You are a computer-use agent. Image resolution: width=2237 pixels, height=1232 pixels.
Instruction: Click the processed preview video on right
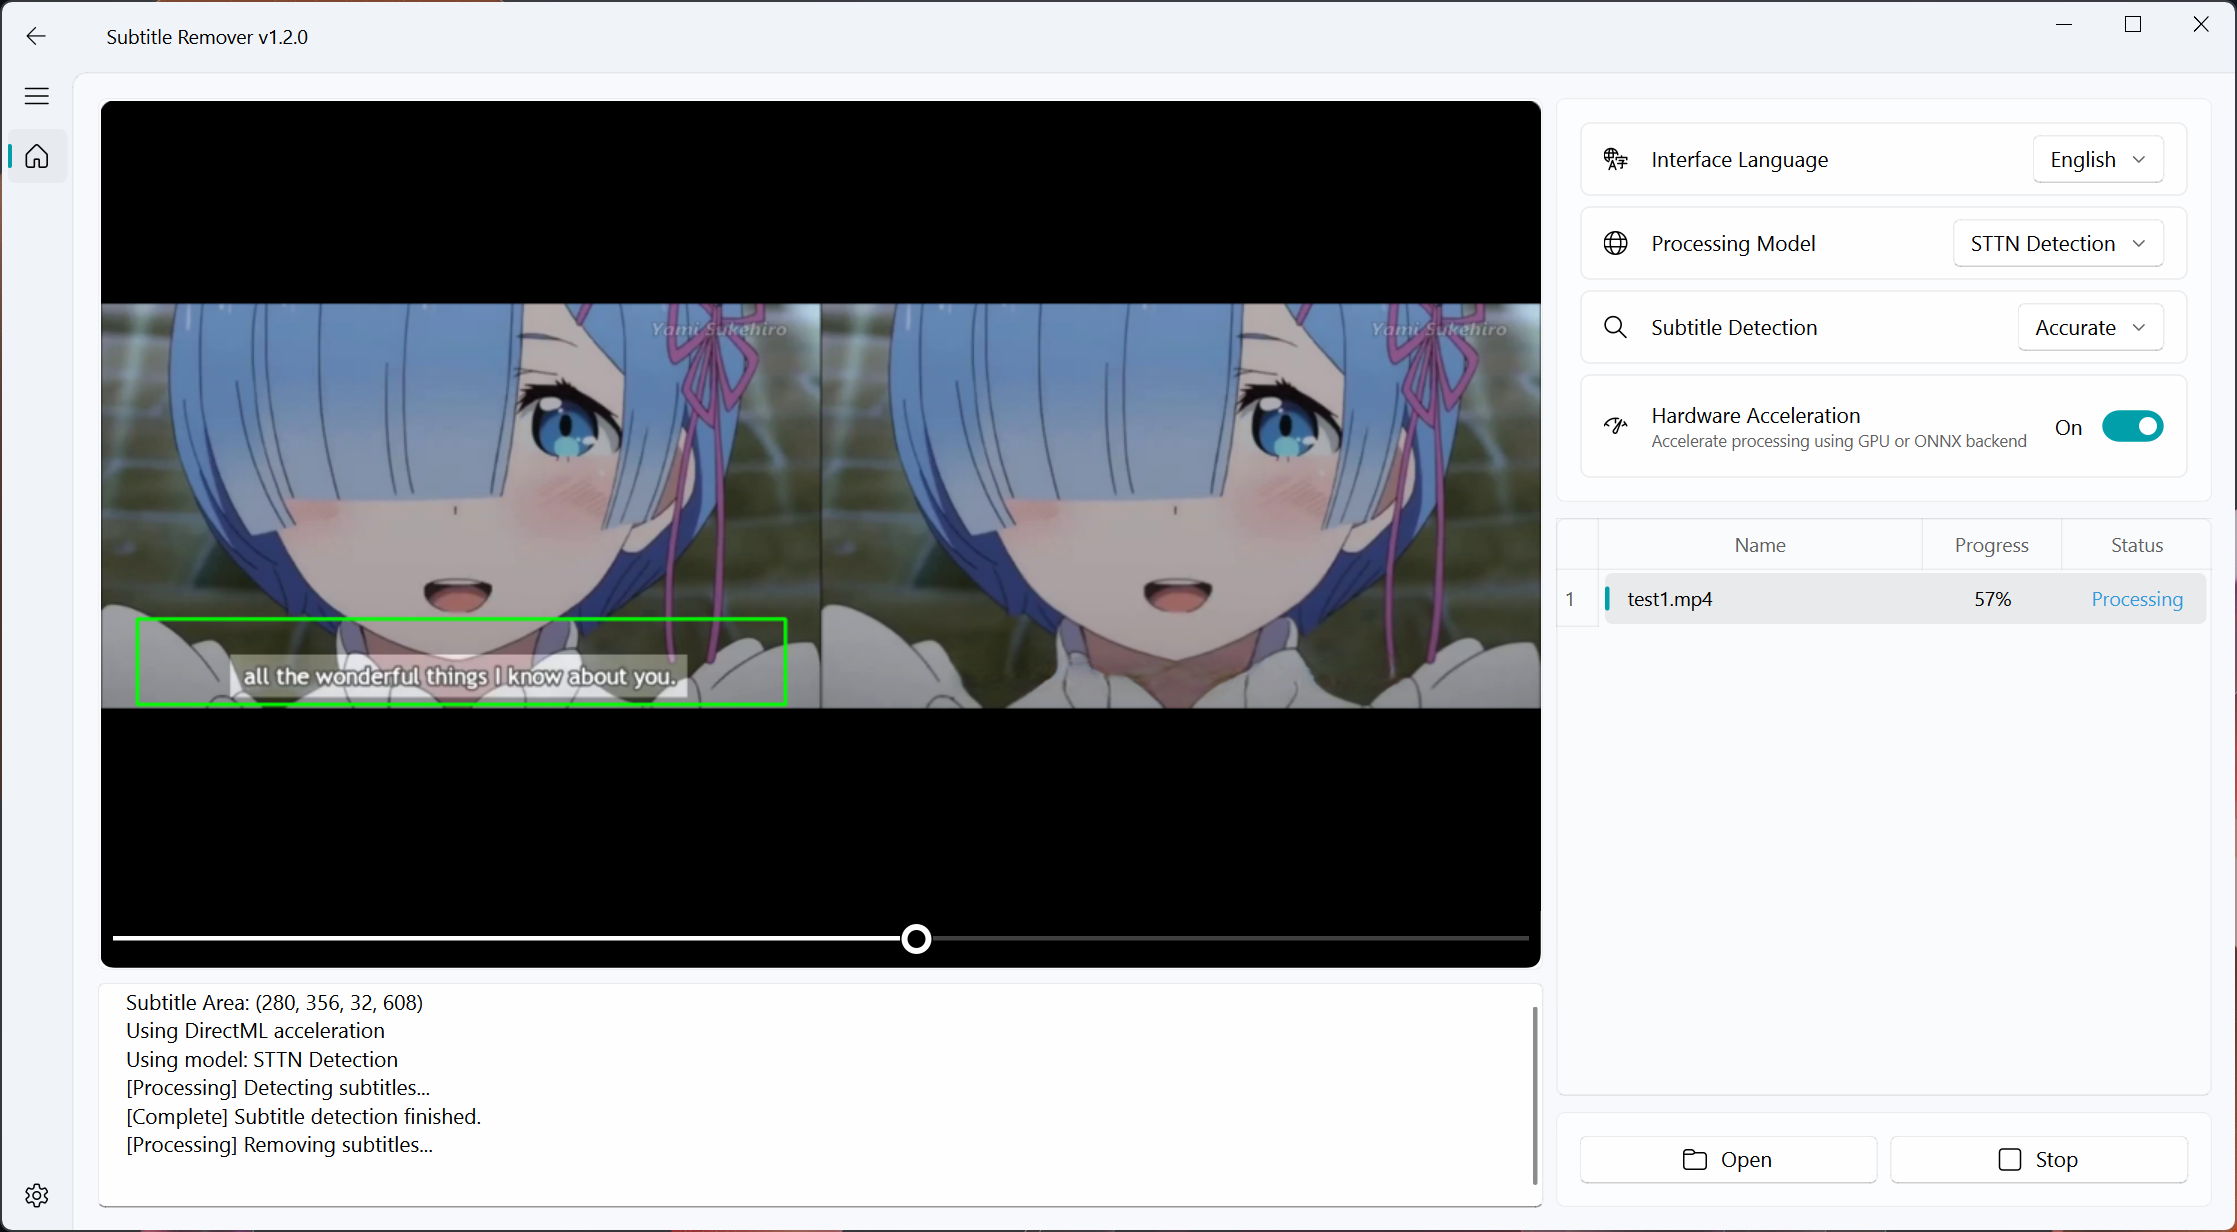(1180, 506)
